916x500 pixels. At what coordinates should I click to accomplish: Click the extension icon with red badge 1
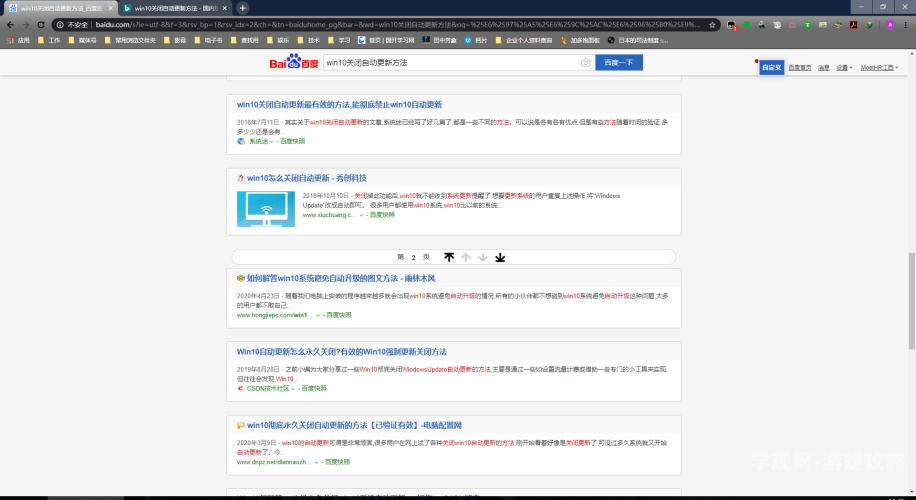point(731,25)
